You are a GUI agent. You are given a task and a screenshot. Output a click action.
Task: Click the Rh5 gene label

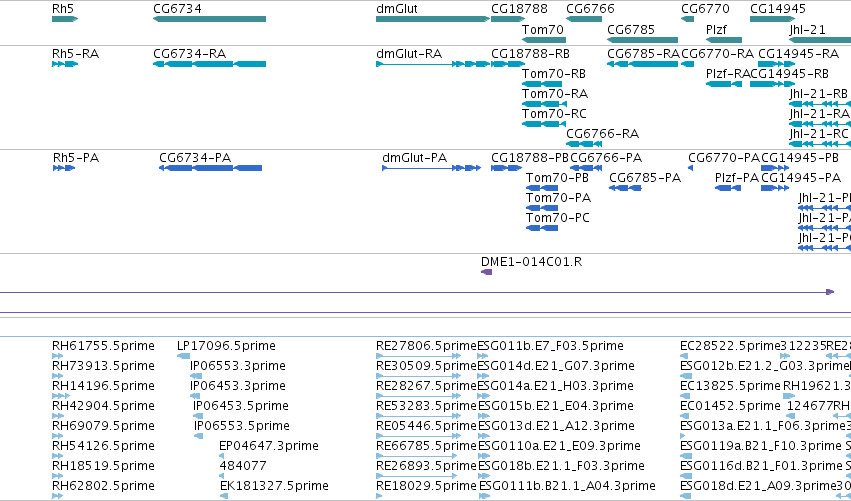click(63, 9)
